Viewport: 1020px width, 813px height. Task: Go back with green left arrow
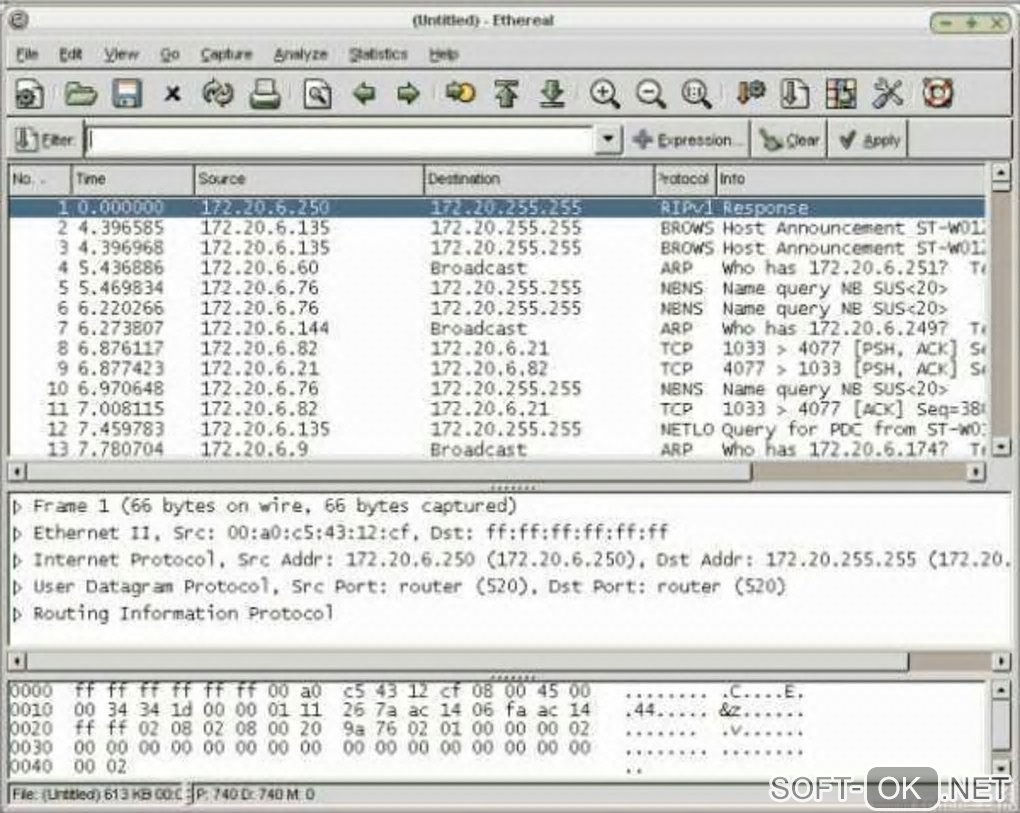tap(364, 94)
